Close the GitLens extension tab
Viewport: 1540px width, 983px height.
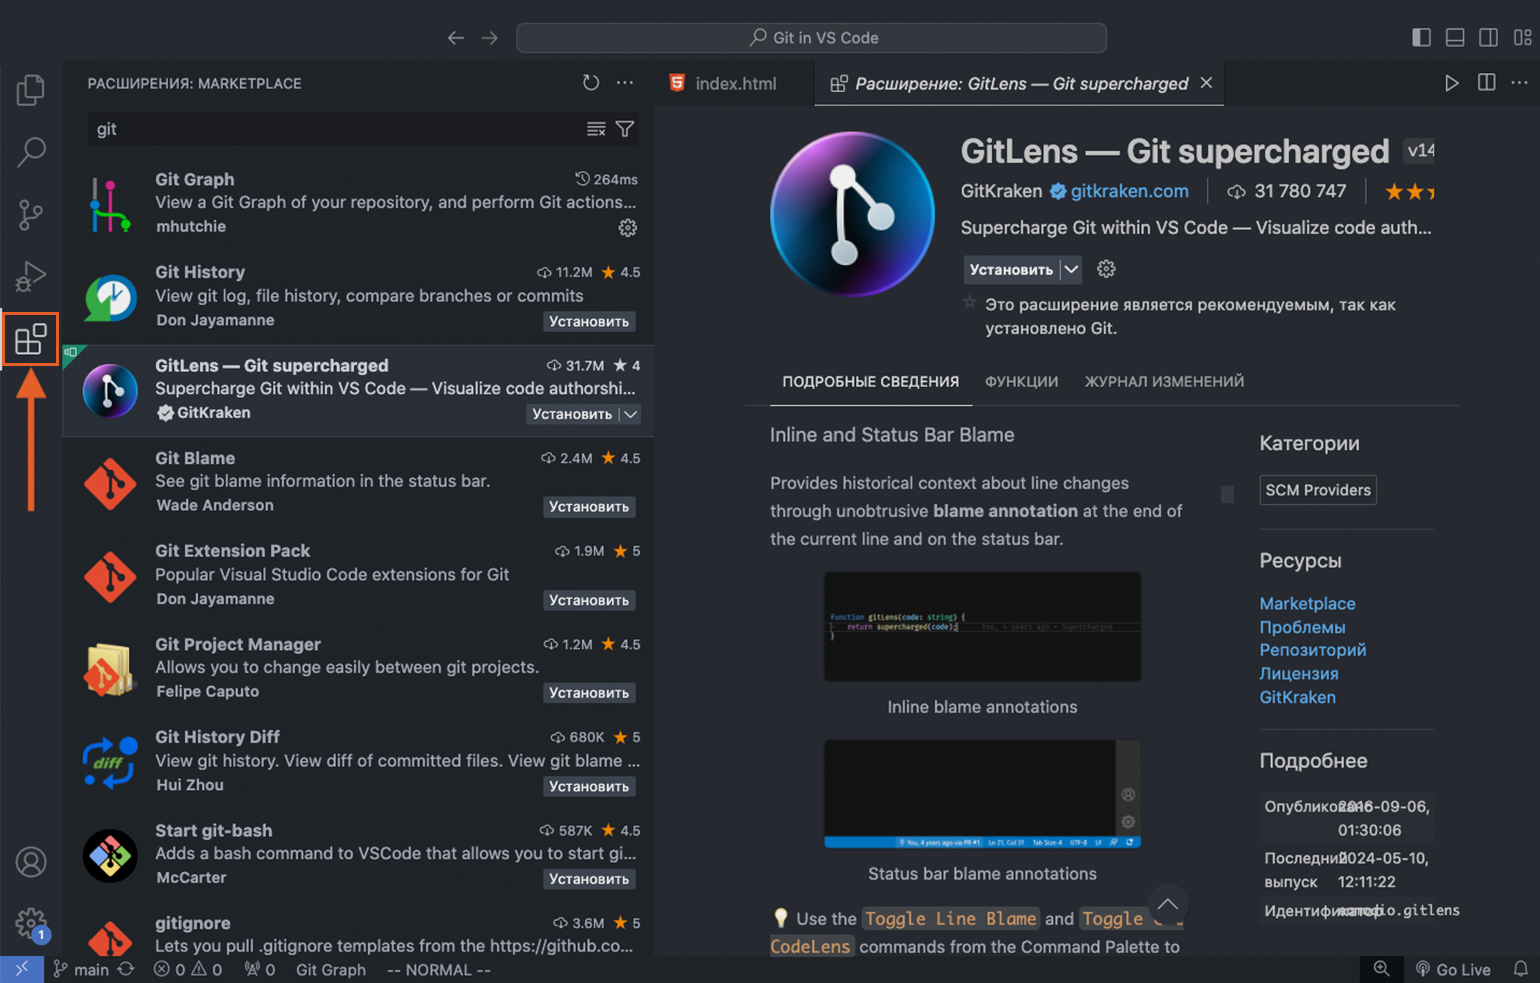tap(1206, 83)
